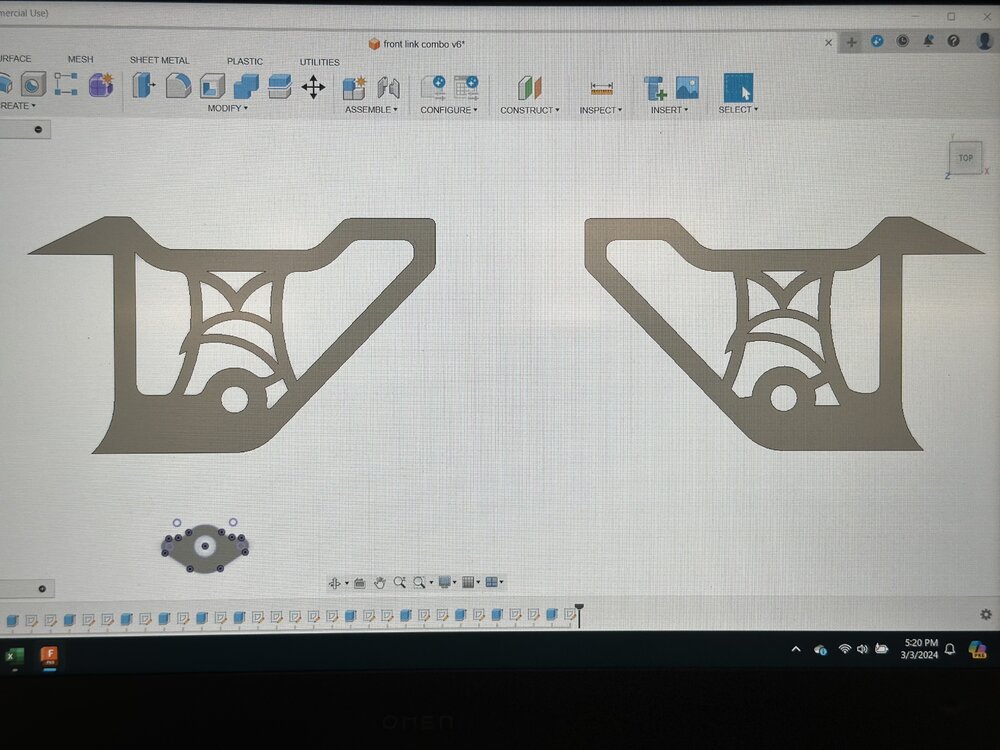Toggle the grid and snaps settings

[470, 582]
